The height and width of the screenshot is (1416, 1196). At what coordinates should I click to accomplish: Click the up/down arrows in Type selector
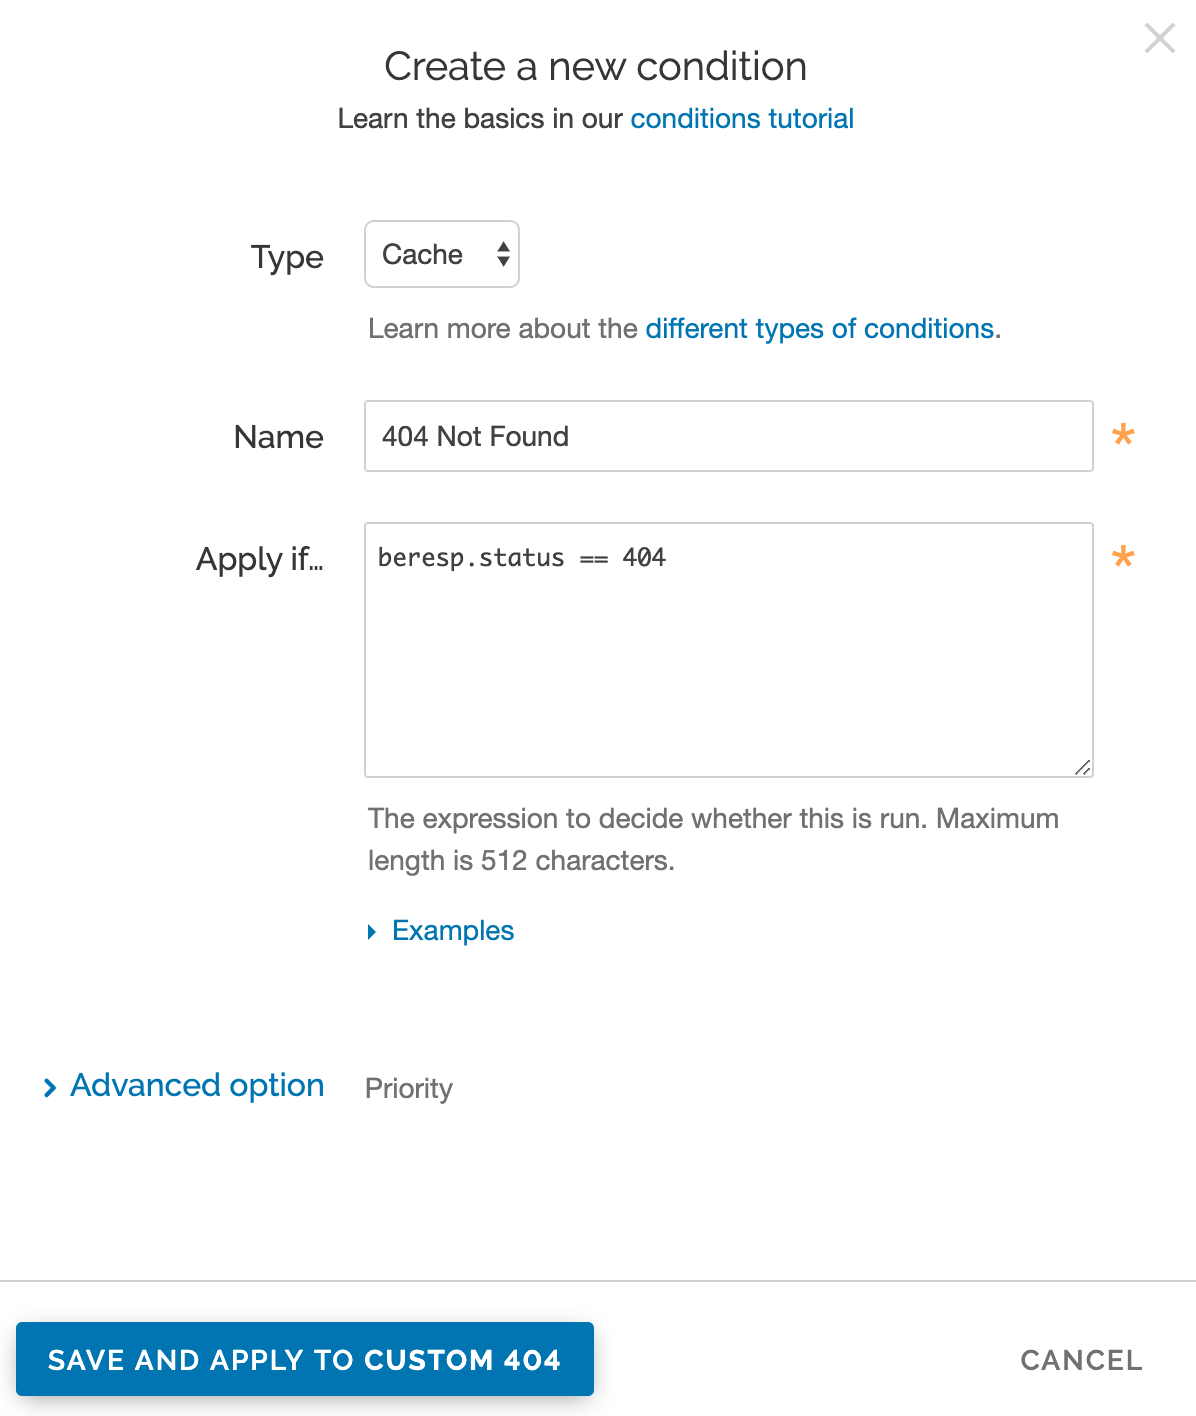pos(502,254)
